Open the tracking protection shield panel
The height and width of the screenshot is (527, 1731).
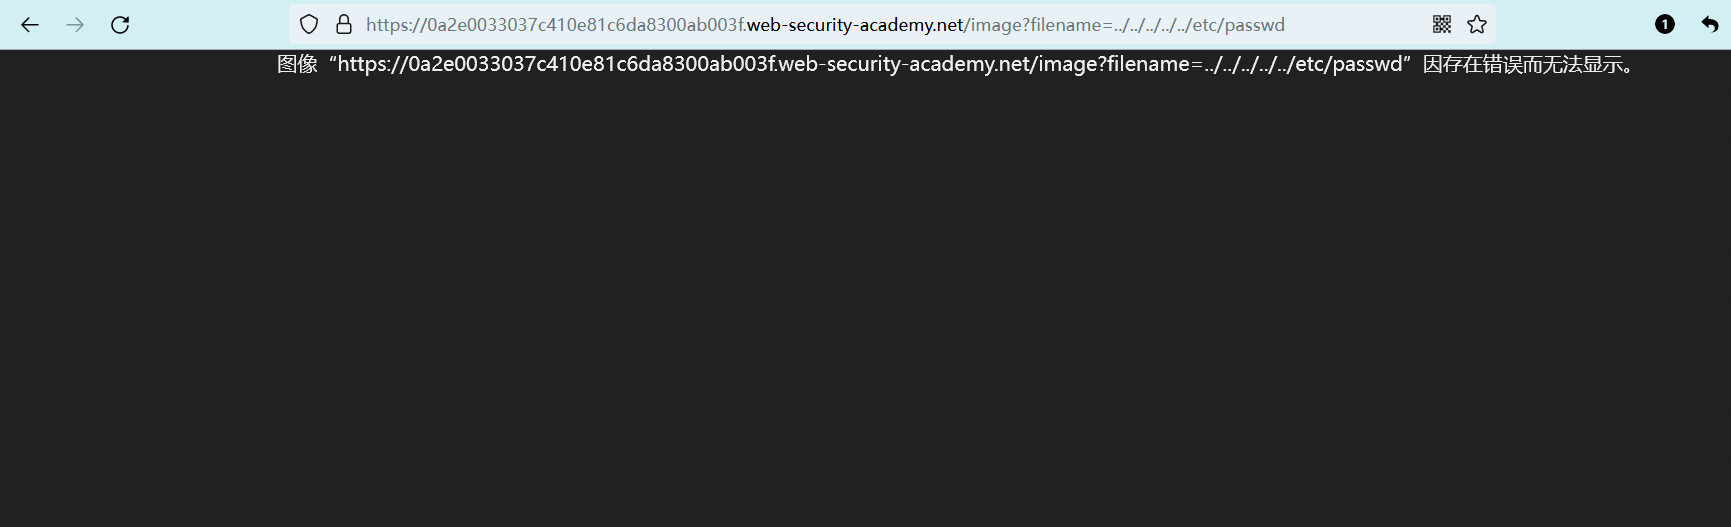click(309, 25)
